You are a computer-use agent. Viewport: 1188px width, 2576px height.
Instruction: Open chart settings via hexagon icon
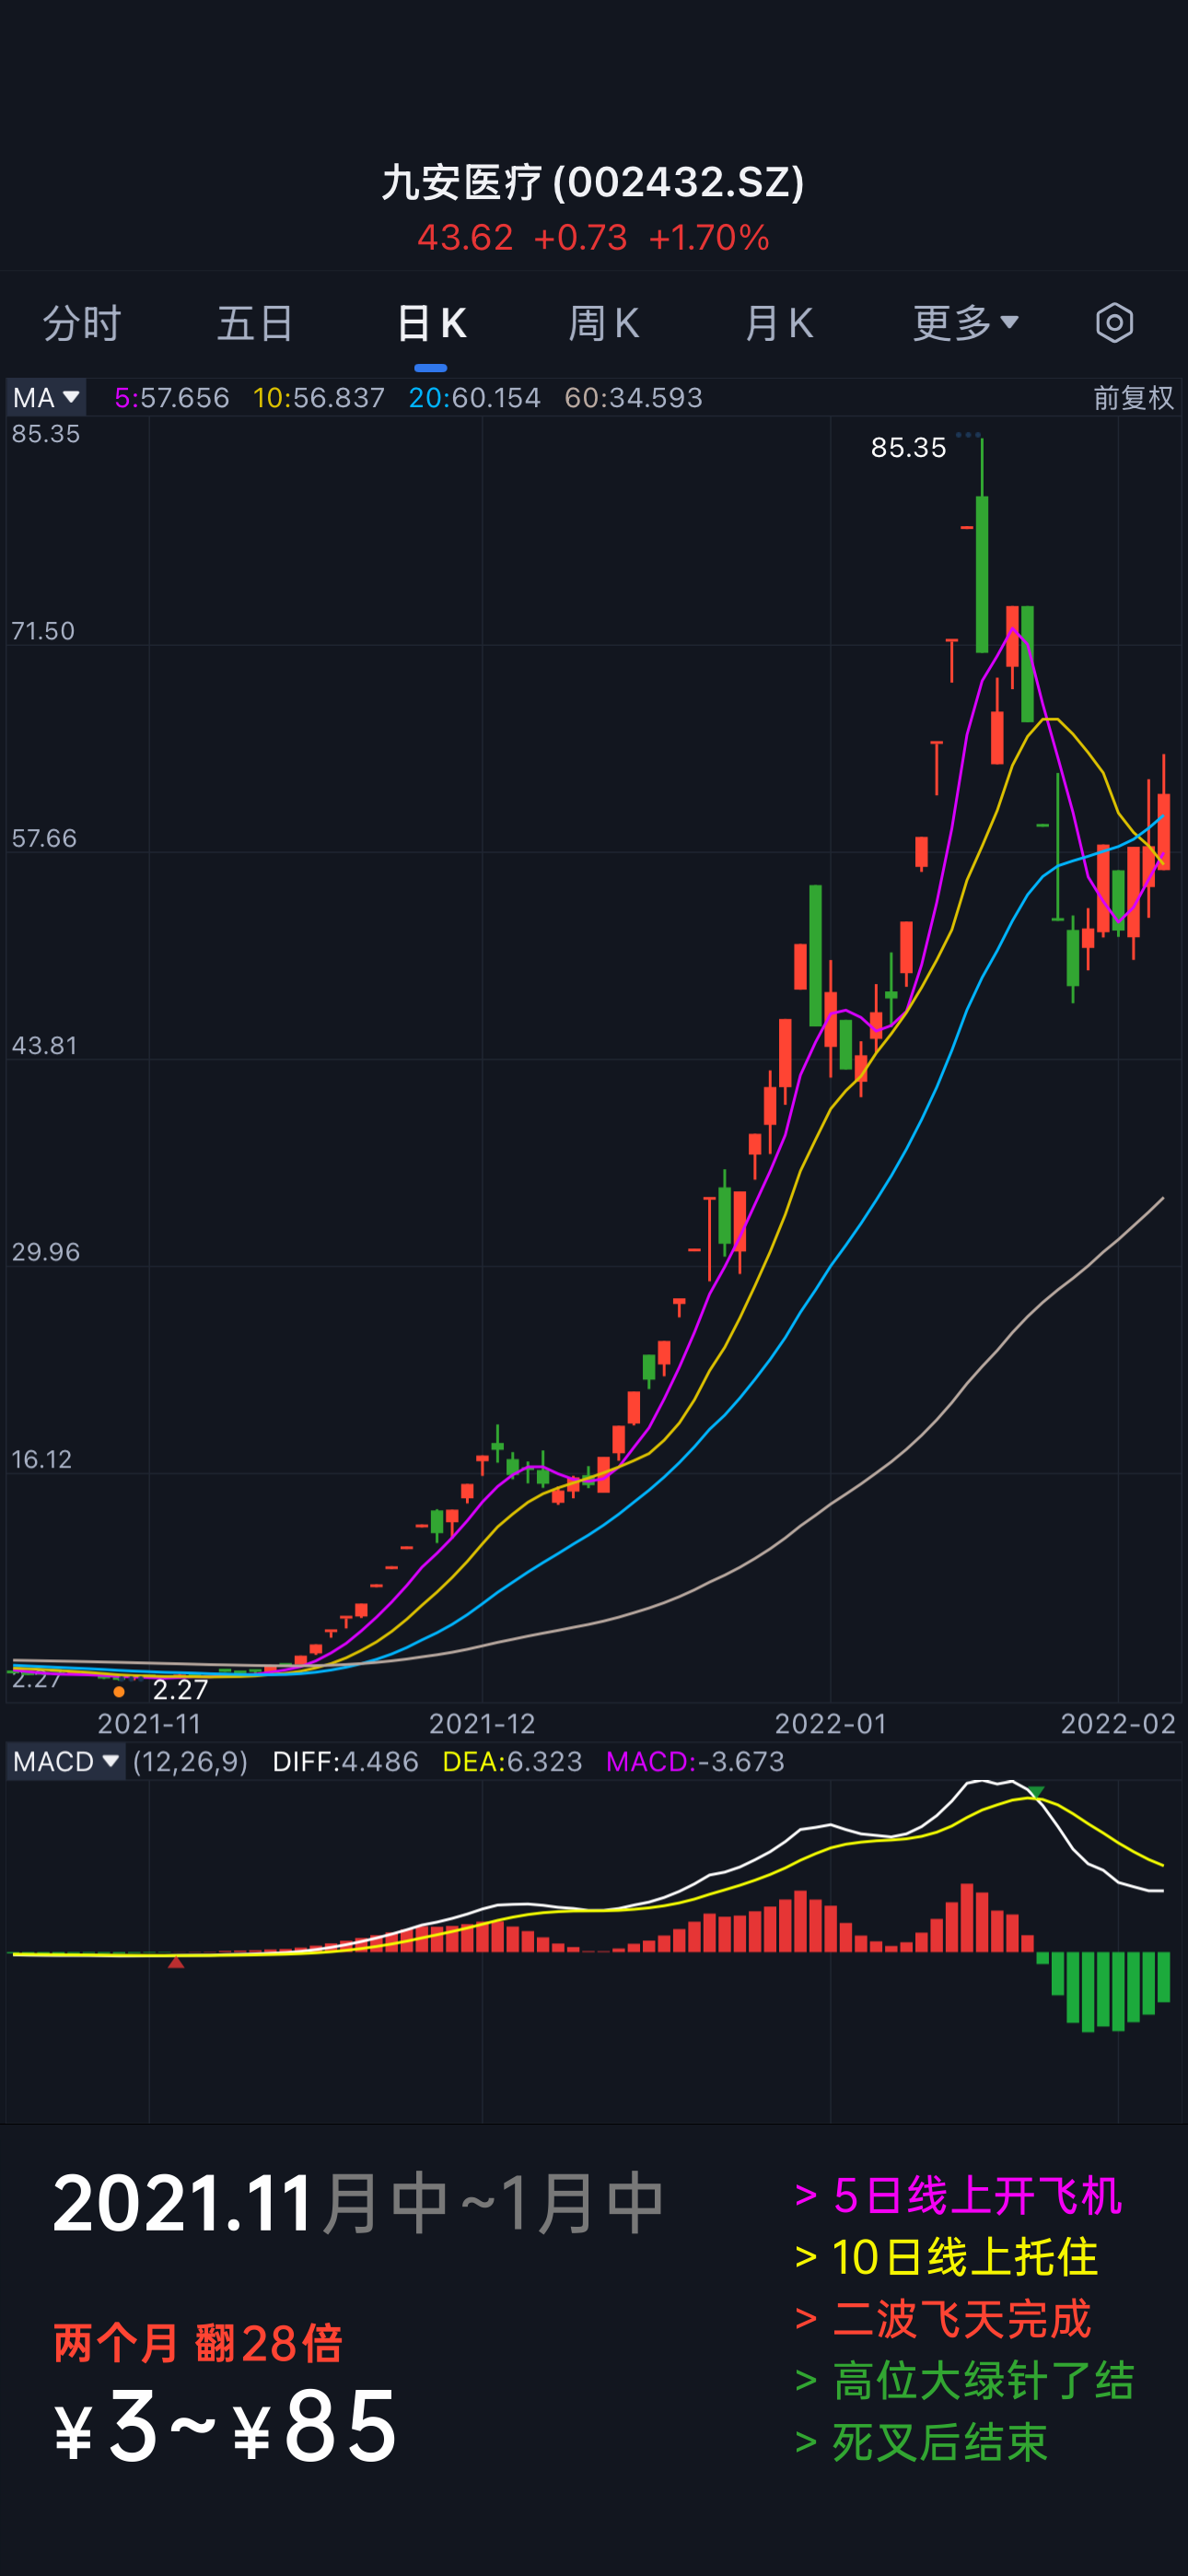click(x=1113, y=323)
